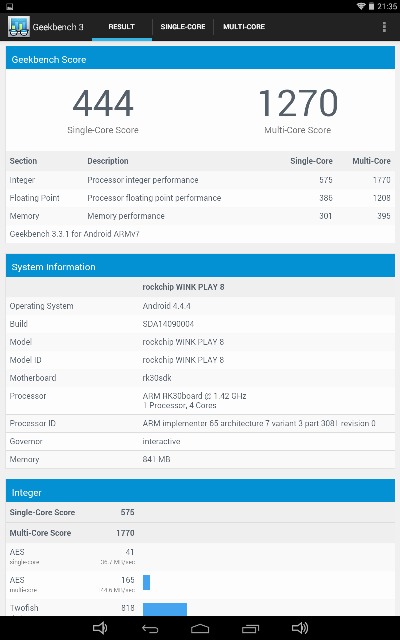This screenshot has width=400, height=640.
Task: Tap the volume down navigation icon
Action: coord(100,628)
